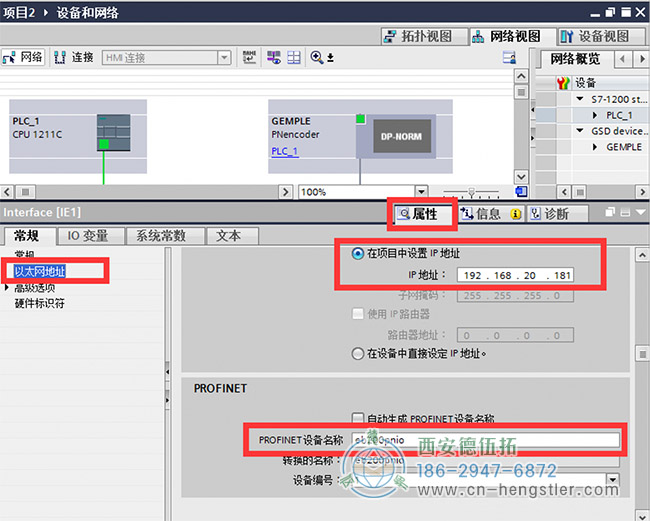Click properties pane scrollbar up arrow

[642, 255]
